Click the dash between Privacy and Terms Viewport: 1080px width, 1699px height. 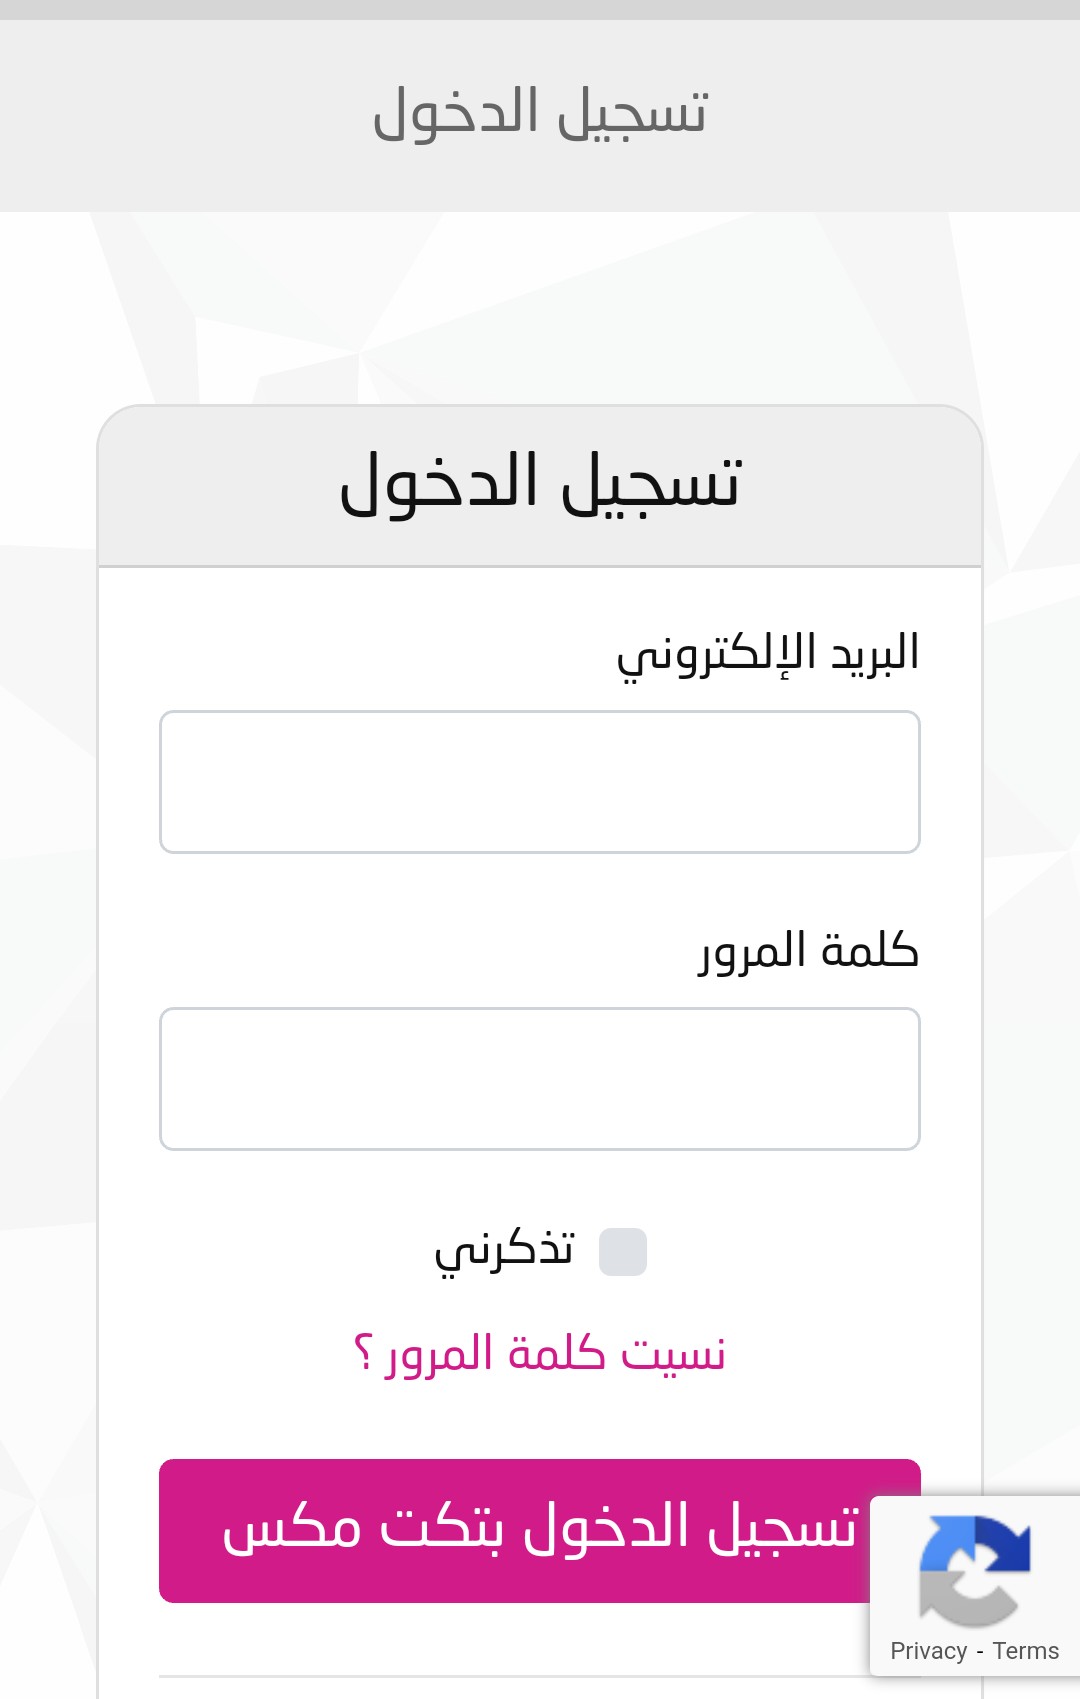[x=980, y=1652]
